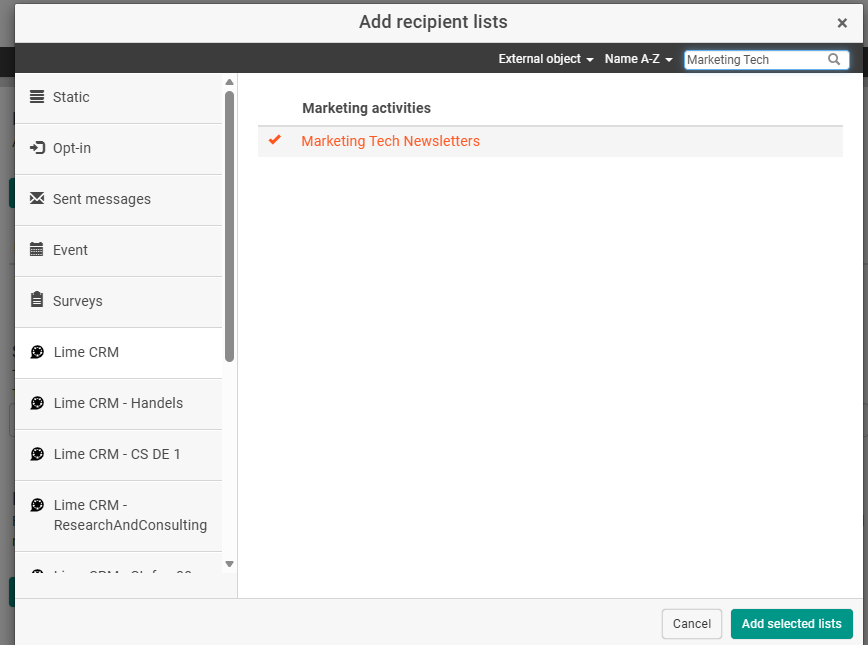The height and width of the screenshot is (645, 868).
Task: Click the Lime CRM - Handels icon
Action: (x=37, y=403)
